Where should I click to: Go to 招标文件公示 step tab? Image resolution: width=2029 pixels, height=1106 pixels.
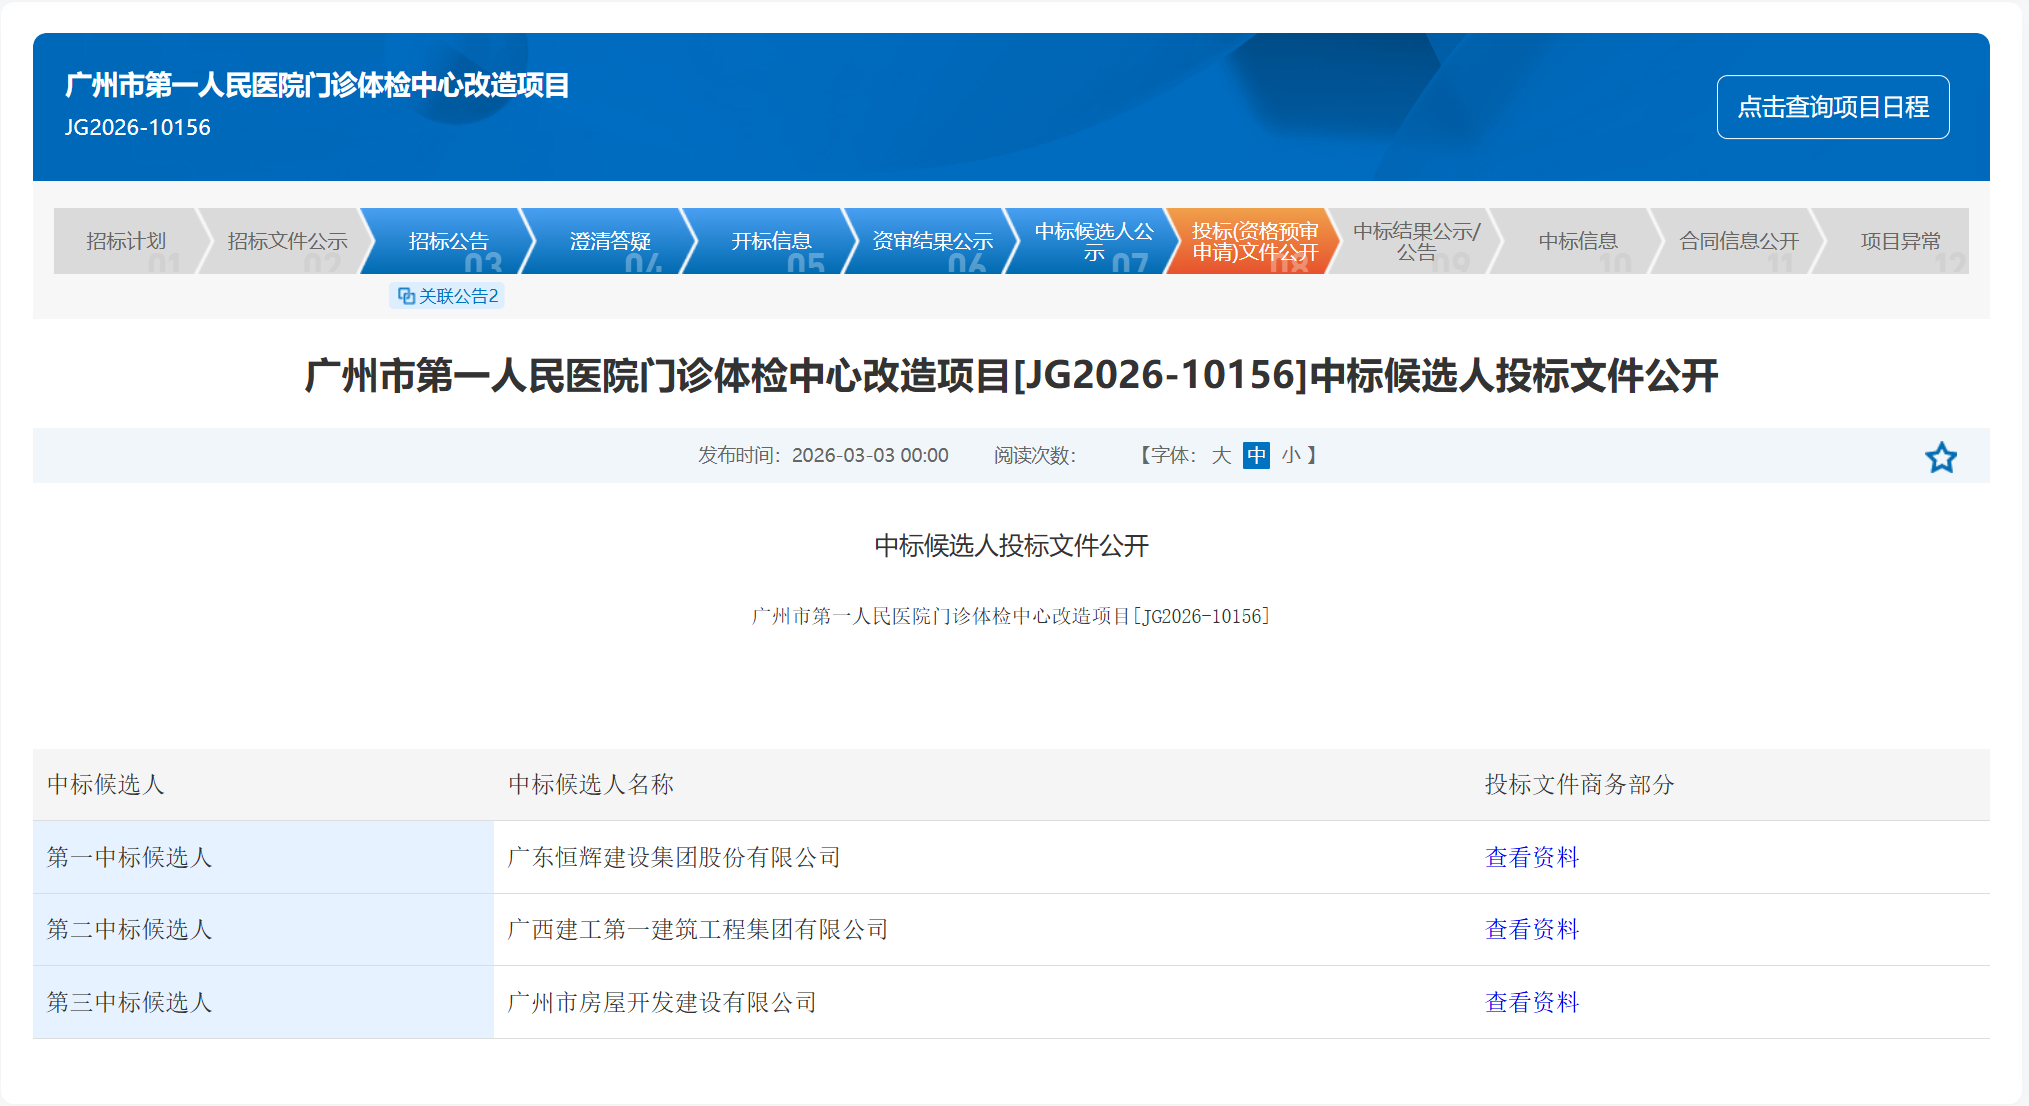click(287, 241)
